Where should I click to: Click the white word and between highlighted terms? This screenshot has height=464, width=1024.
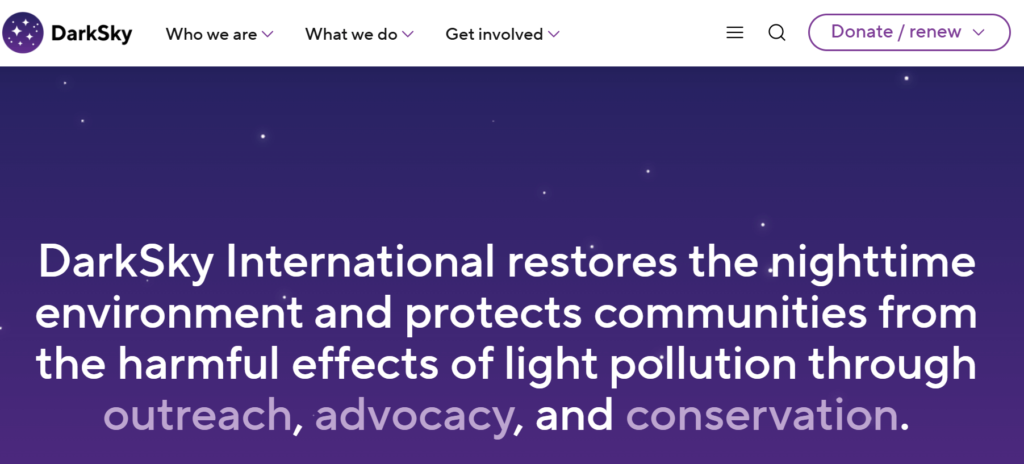pyautogui.click(x=574, y=416)
